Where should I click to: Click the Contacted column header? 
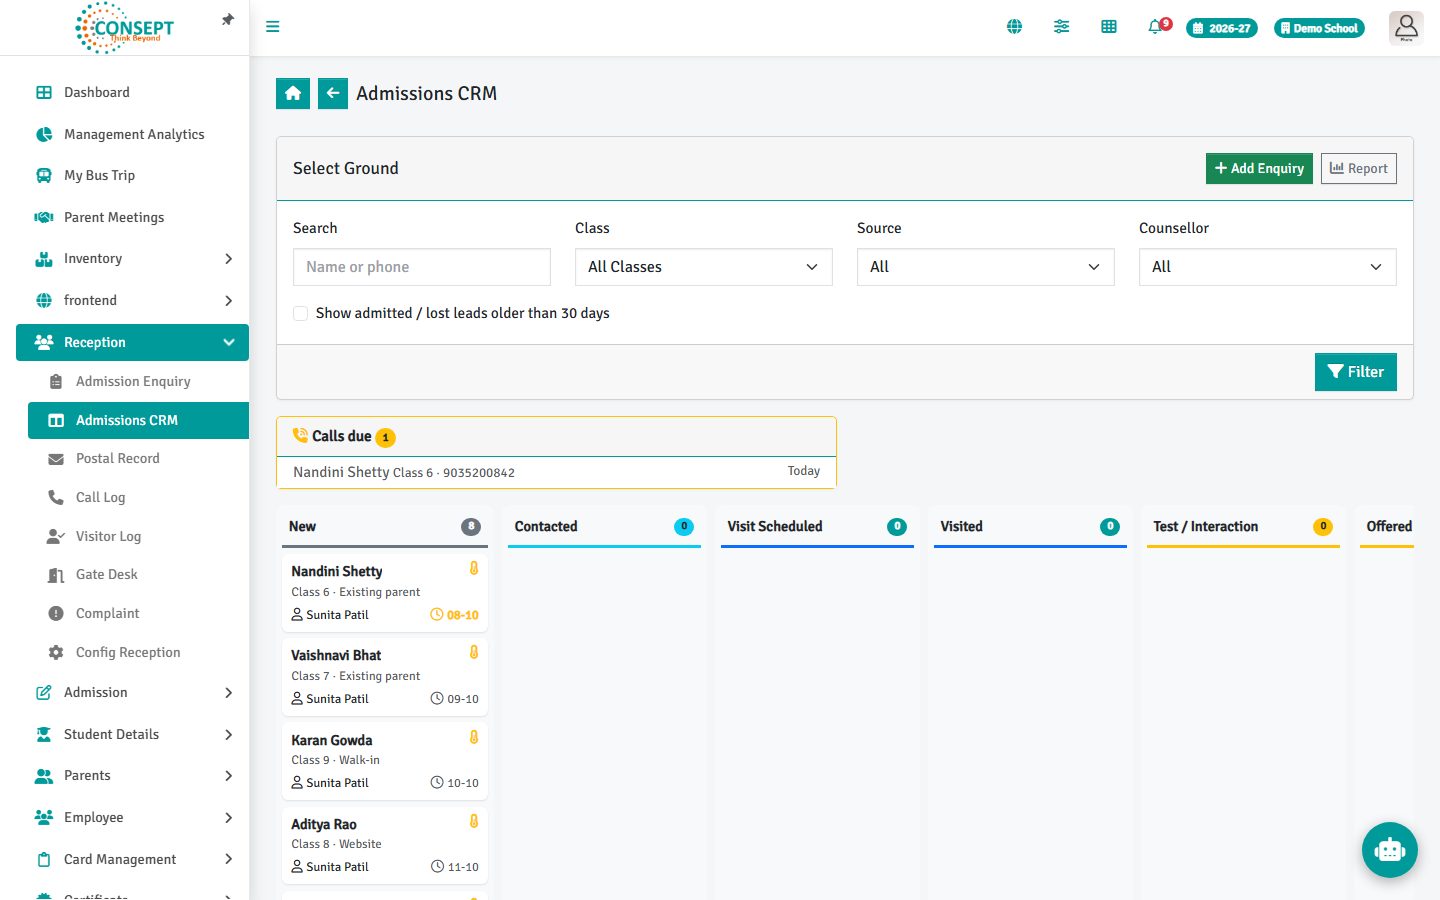point(604,526)
